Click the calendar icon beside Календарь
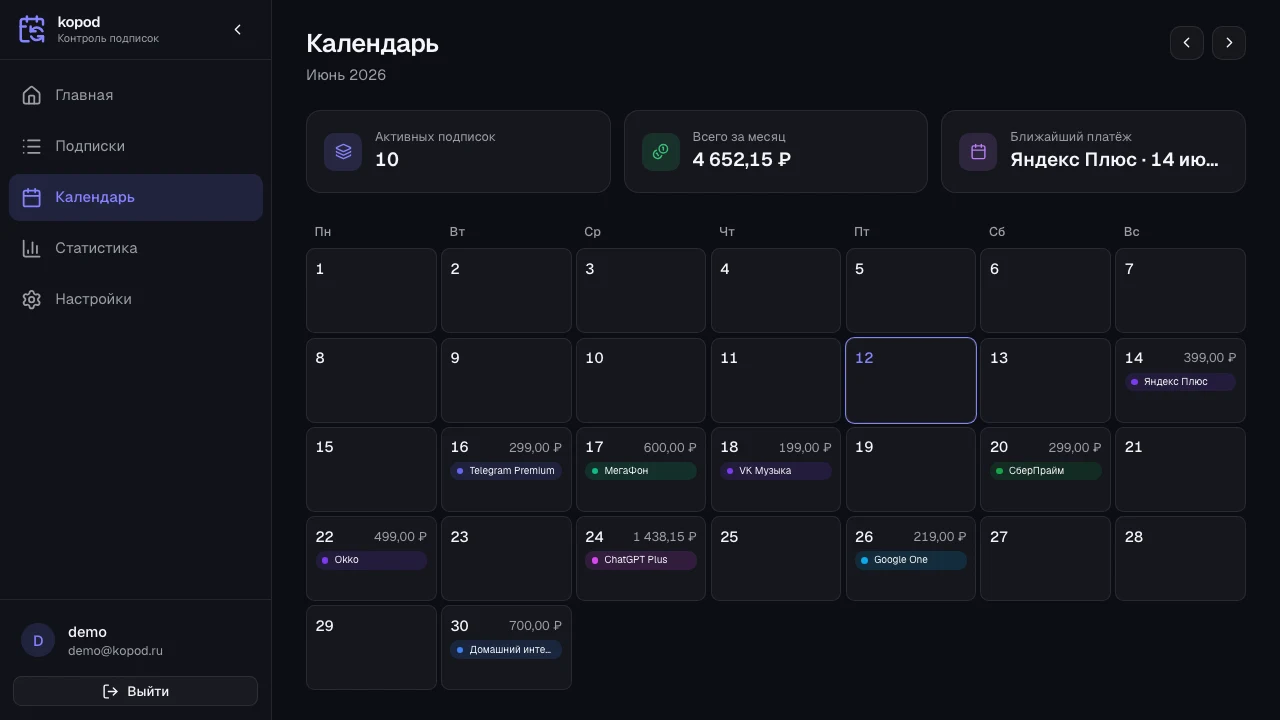This screenshot has height=720, width=1280. tap(32, 197)
